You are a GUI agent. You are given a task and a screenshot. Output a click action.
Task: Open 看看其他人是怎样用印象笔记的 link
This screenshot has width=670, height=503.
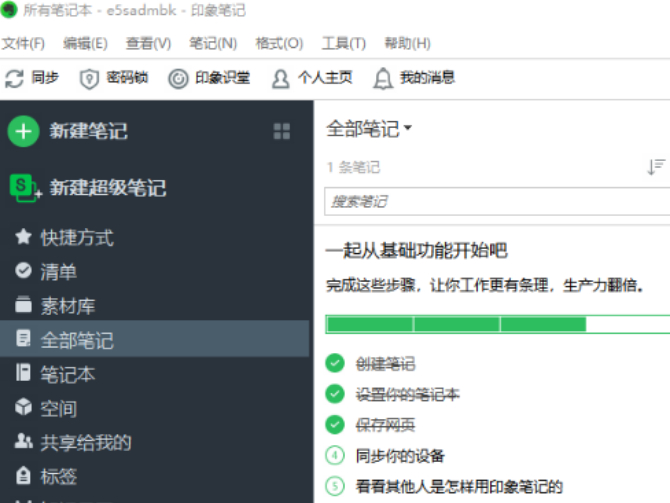pos(459,487)
